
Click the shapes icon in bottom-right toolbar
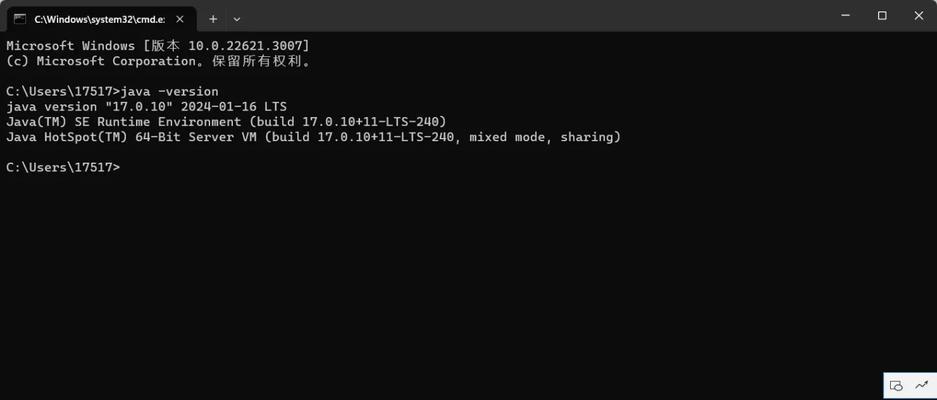tap(896, 386)
